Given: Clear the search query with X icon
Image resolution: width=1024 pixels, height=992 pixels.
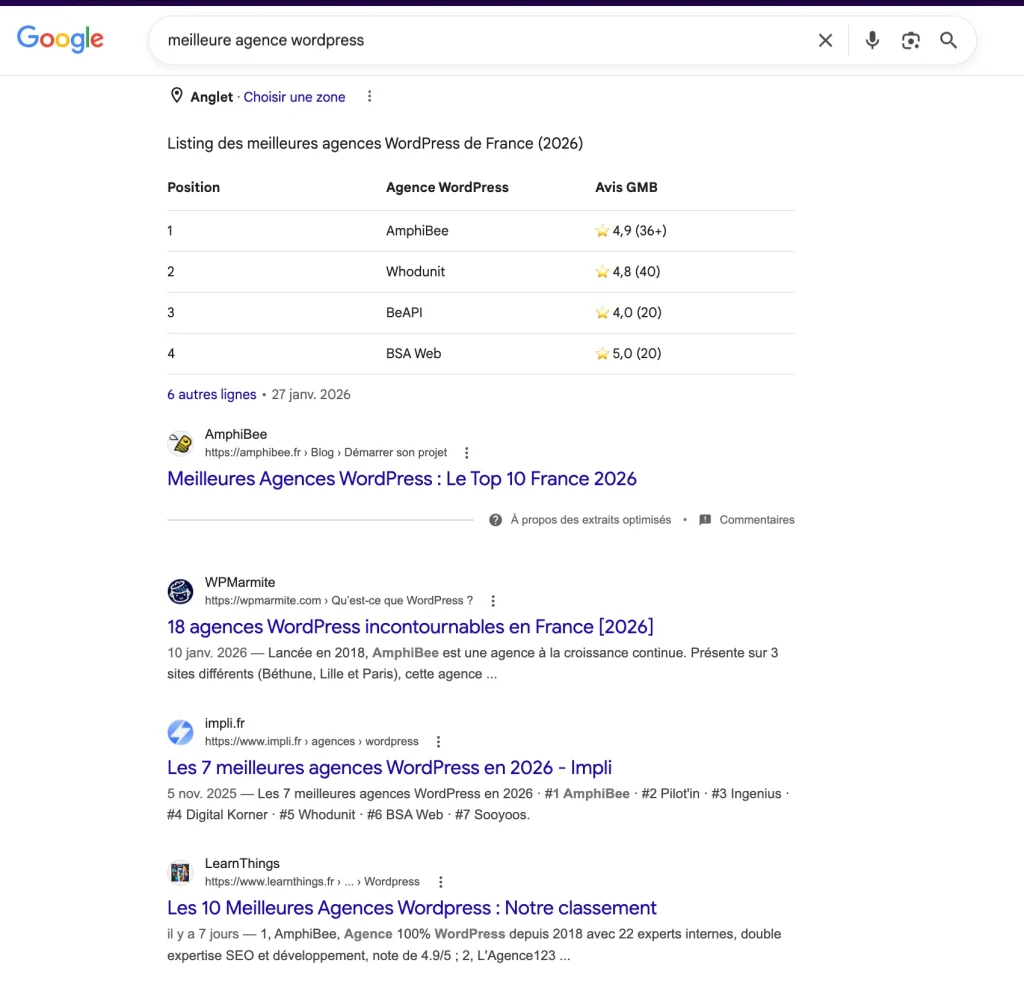Looking at the screenshot, I should point(825,40).
